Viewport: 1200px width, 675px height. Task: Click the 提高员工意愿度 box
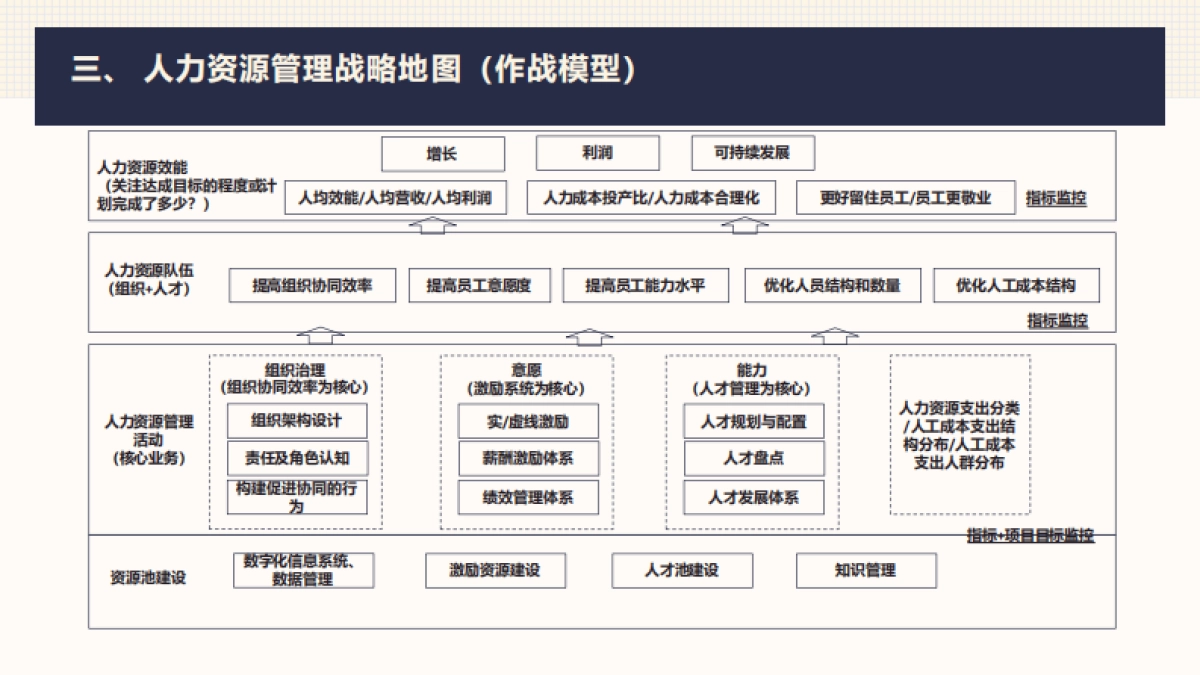[479, 285]
